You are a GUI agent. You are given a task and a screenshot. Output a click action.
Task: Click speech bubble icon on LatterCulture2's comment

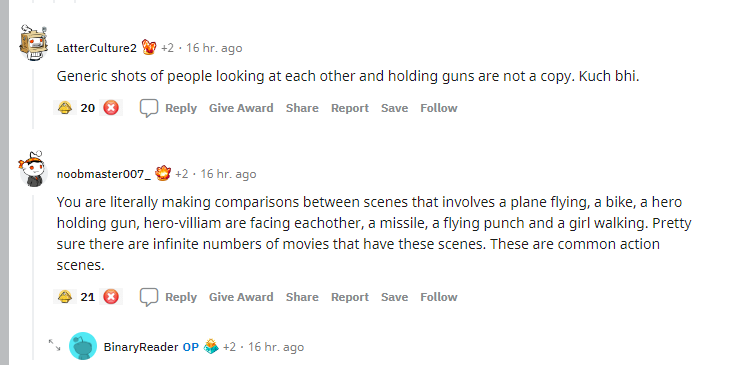148,109
